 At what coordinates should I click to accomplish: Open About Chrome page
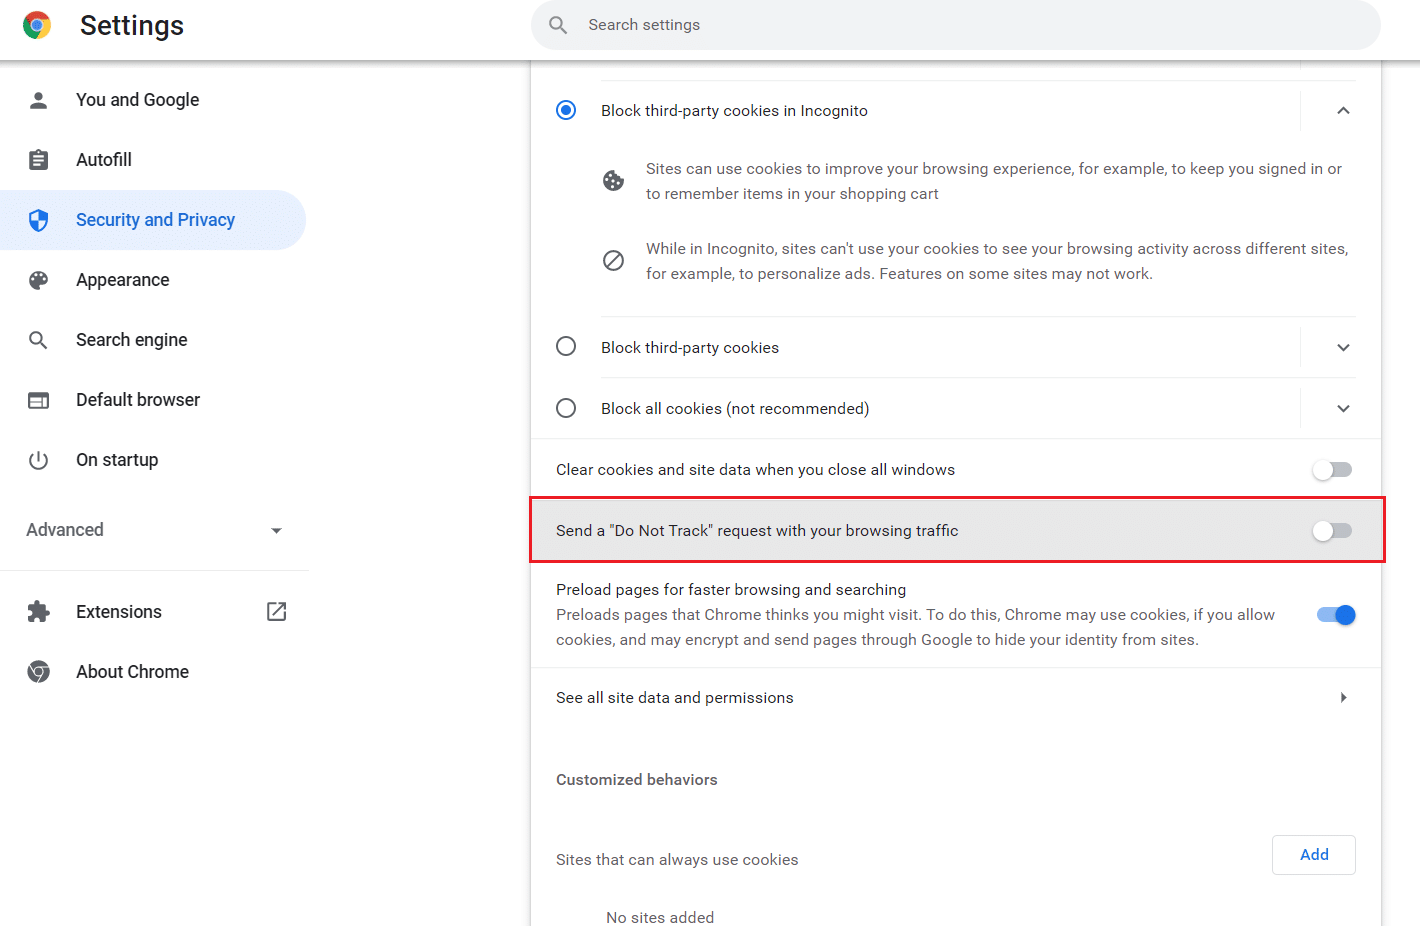point(132,672)
